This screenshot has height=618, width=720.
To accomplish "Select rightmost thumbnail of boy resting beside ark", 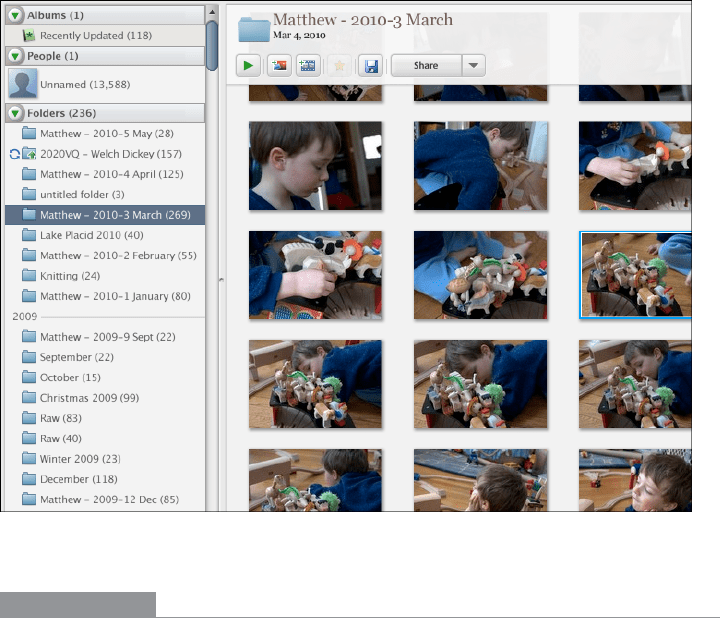I will (635, 384).
